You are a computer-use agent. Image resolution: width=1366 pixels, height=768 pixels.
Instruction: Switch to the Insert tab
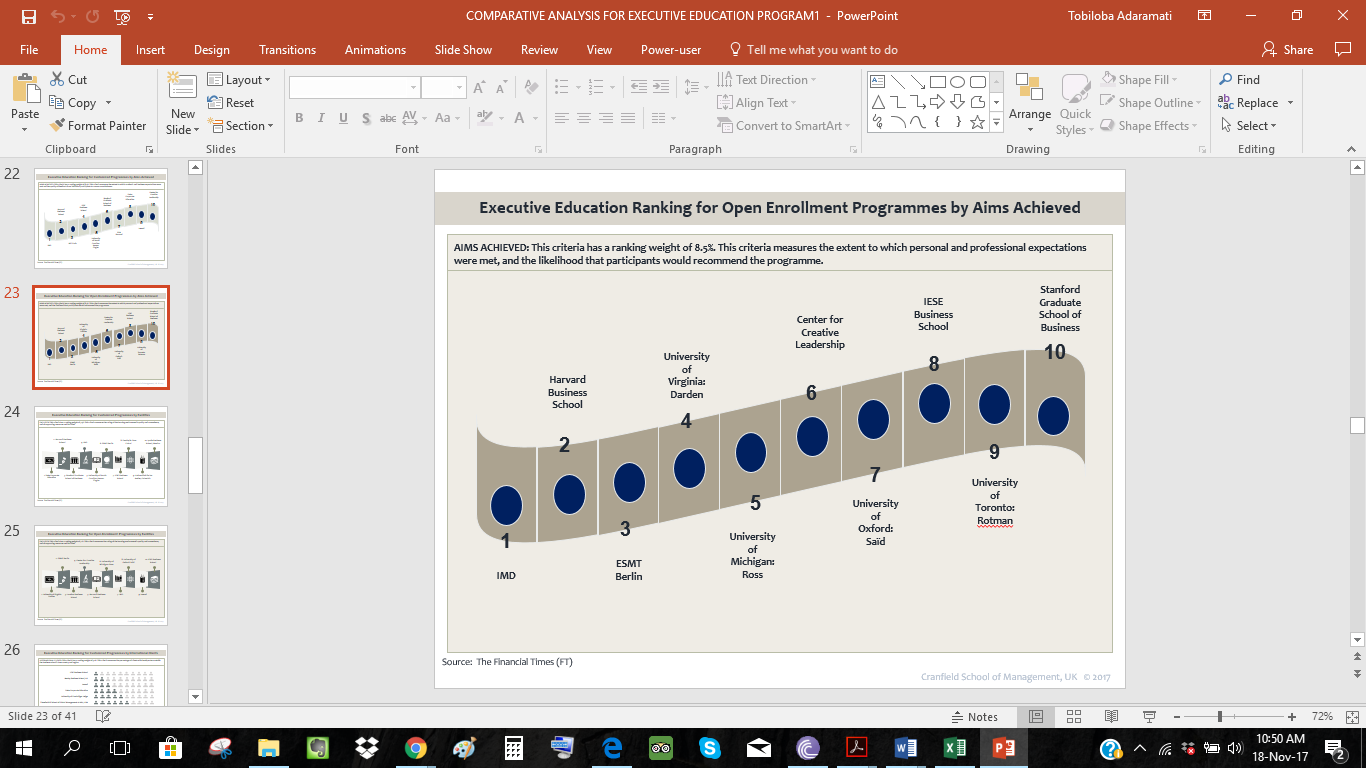pos(151,50)
